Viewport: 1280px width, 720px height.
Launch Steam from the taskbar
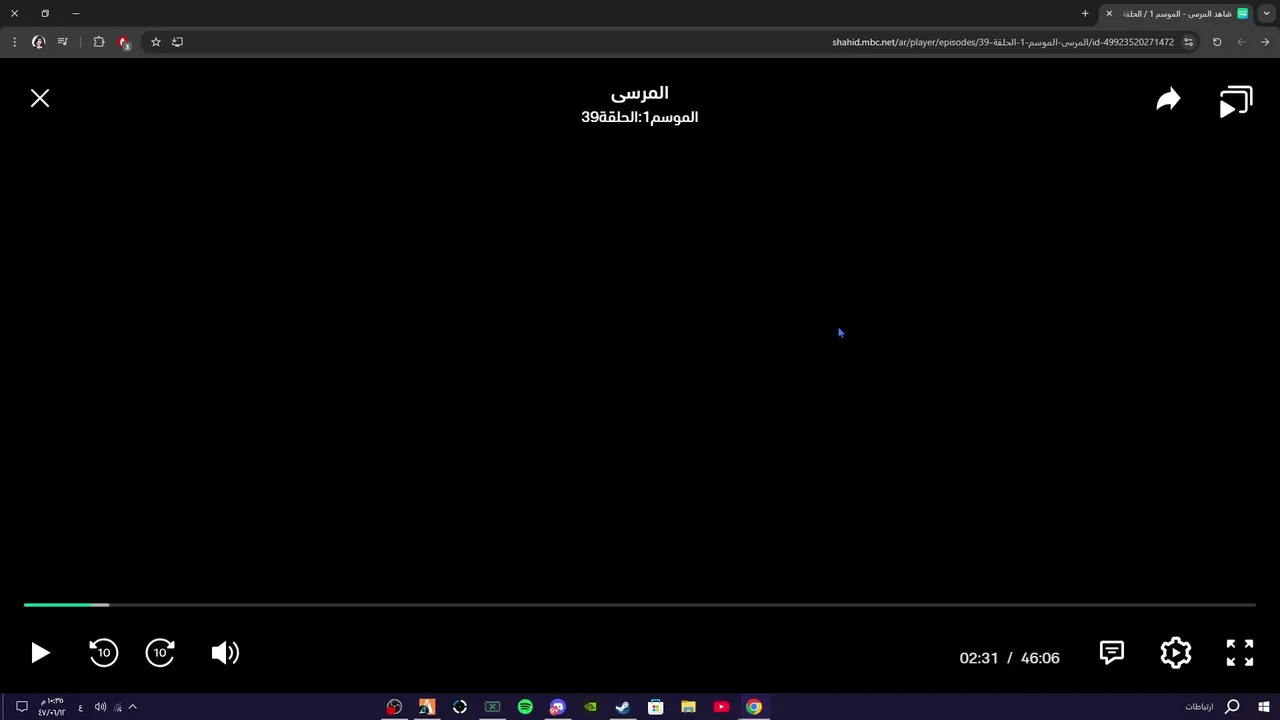click(623, 707)
